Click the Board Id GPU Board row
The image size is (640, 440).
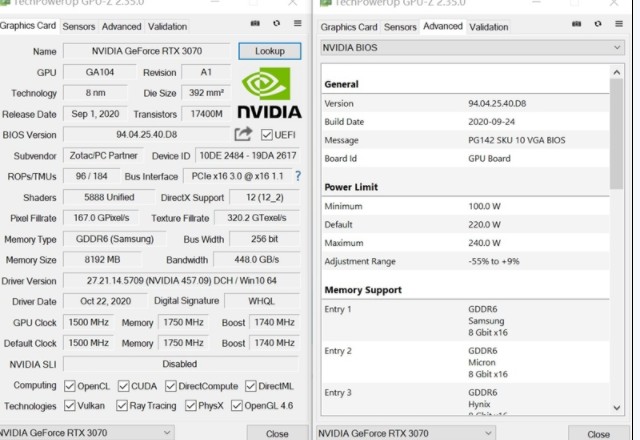click(x=466, y=158)
